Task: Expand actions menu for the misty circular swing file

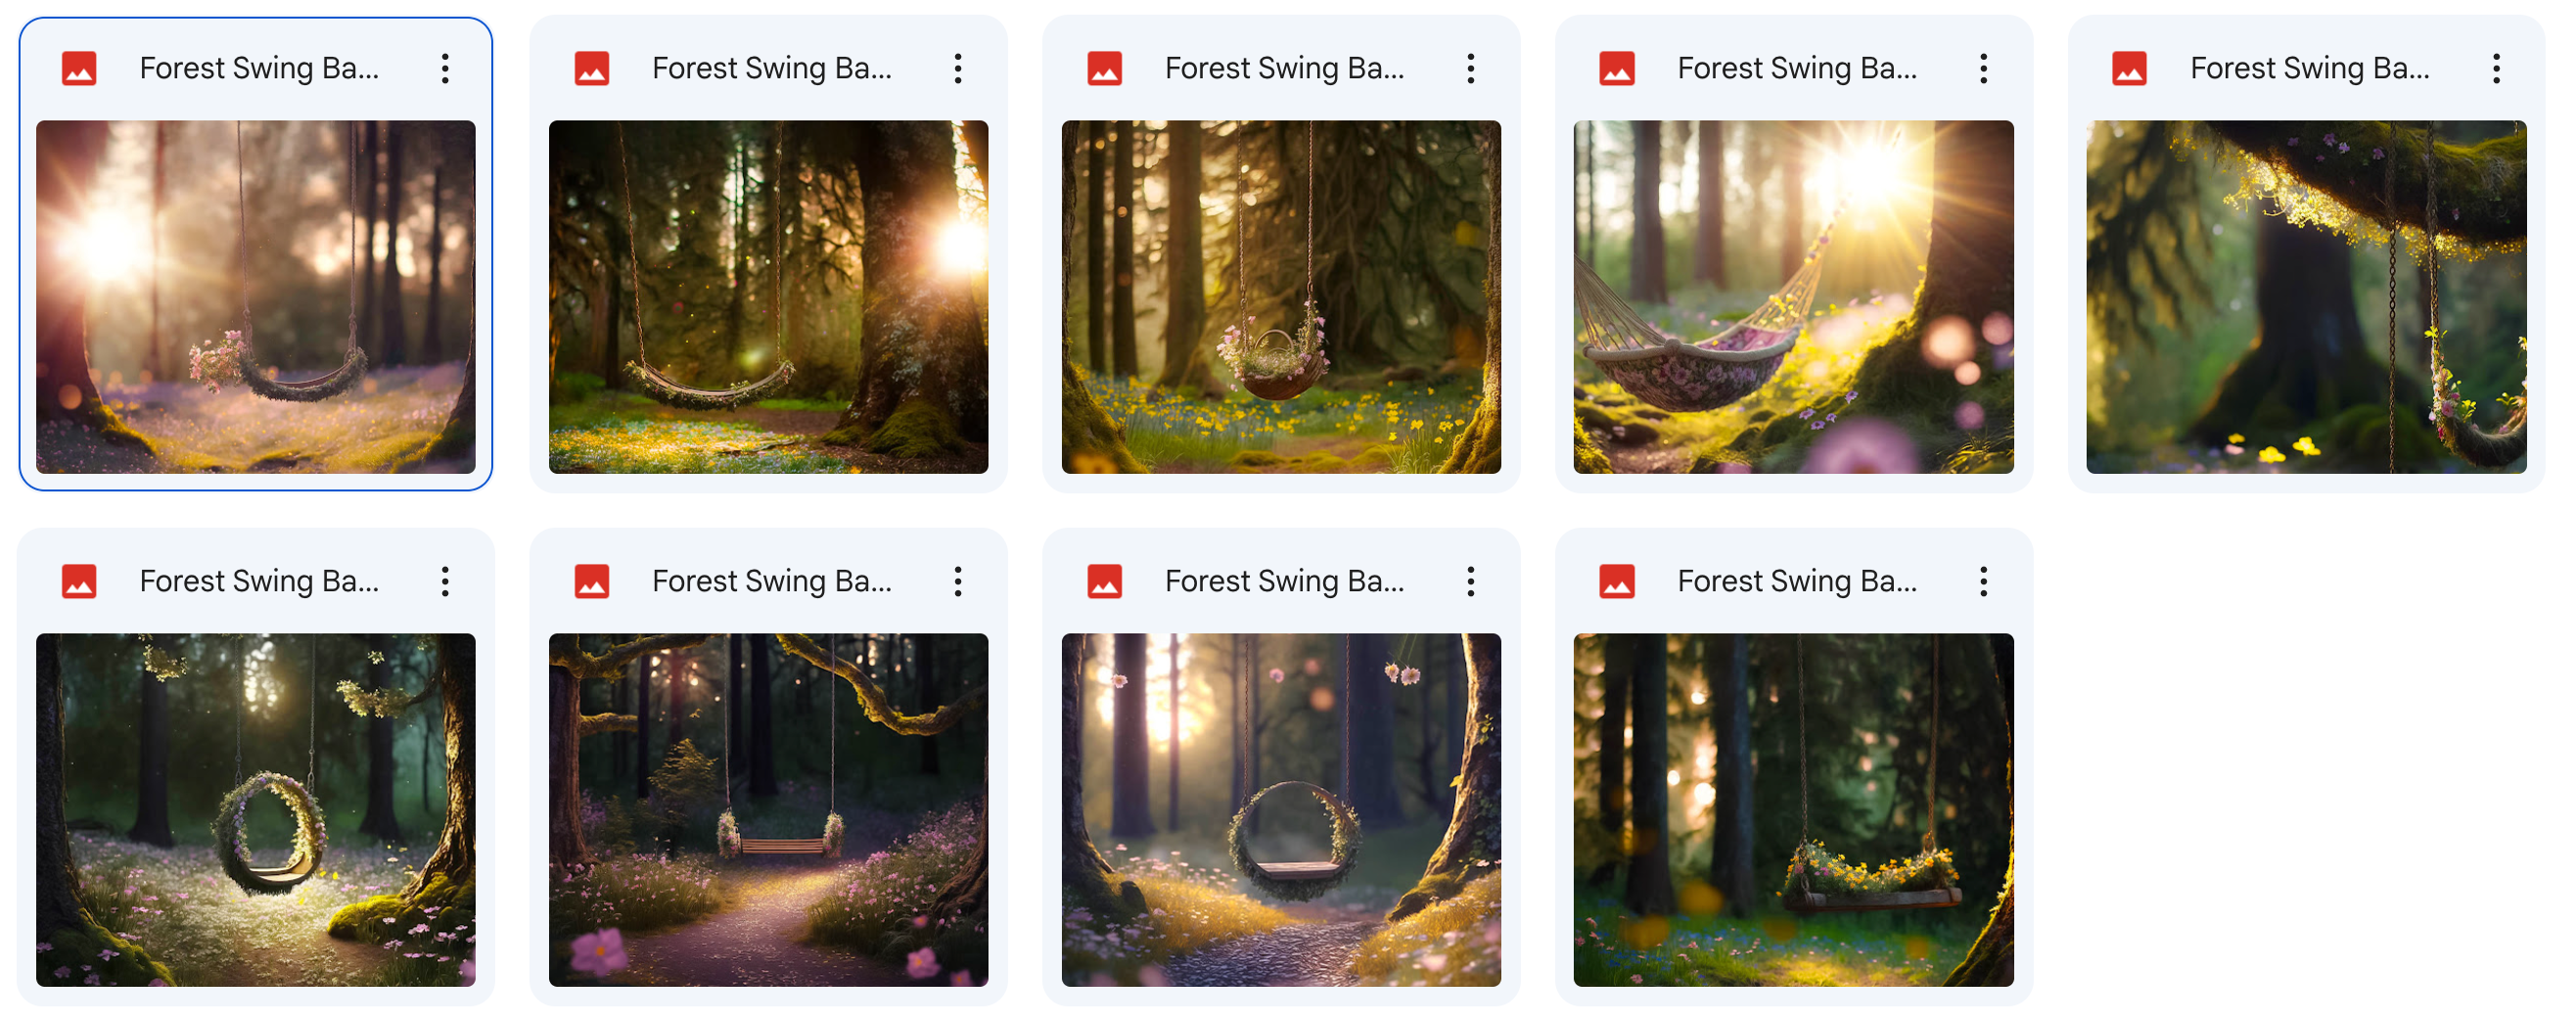Action: pyautogui.click(x=1471, y=582)
